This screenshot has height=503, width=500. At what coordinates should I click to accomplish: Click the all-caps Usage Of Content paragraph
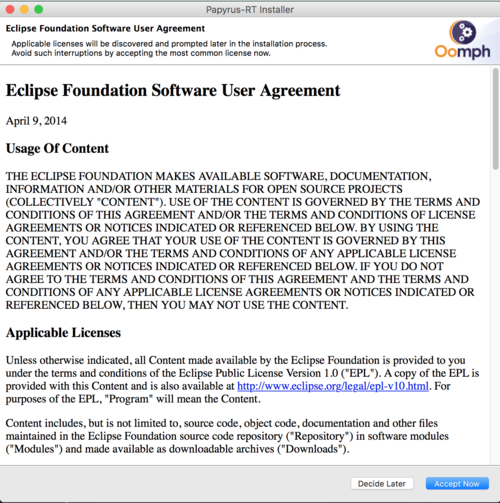pos(243,240)
